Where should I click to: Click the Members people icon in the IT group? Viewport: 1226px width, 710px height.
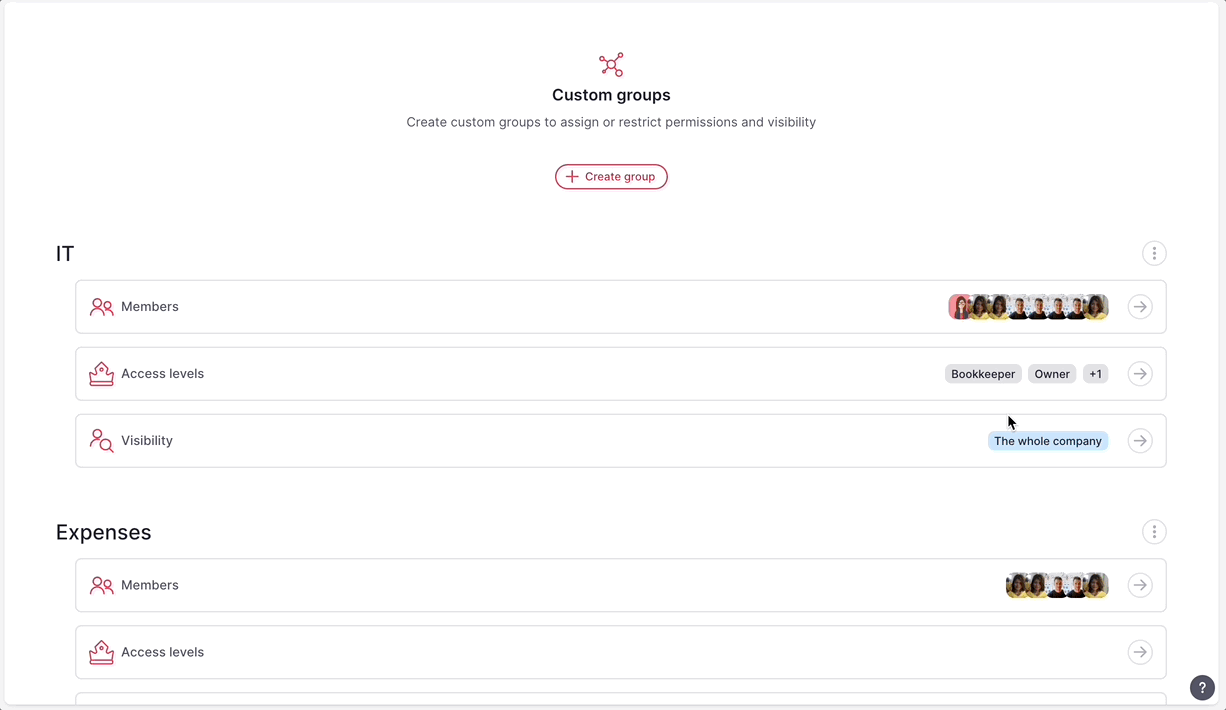tap(100, 306)
